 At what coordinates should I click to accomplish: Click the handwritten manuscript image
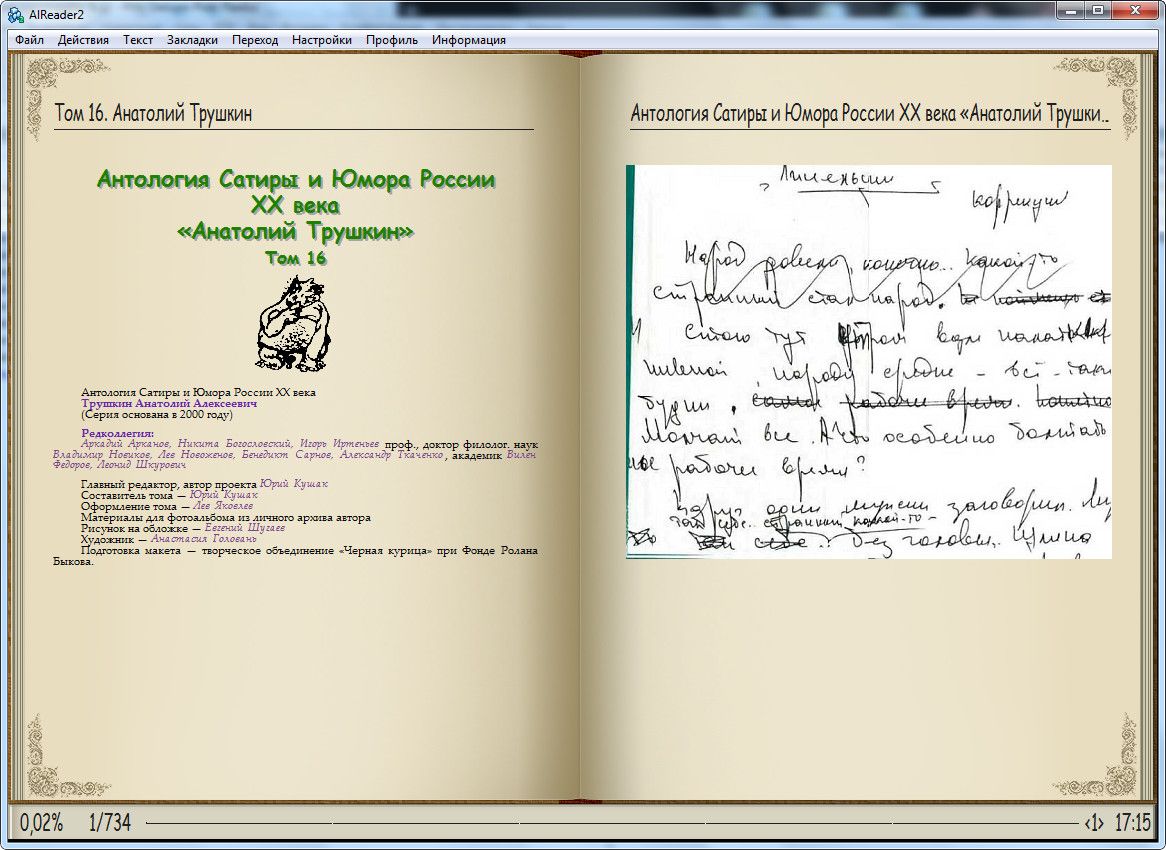tap(868, 361)
